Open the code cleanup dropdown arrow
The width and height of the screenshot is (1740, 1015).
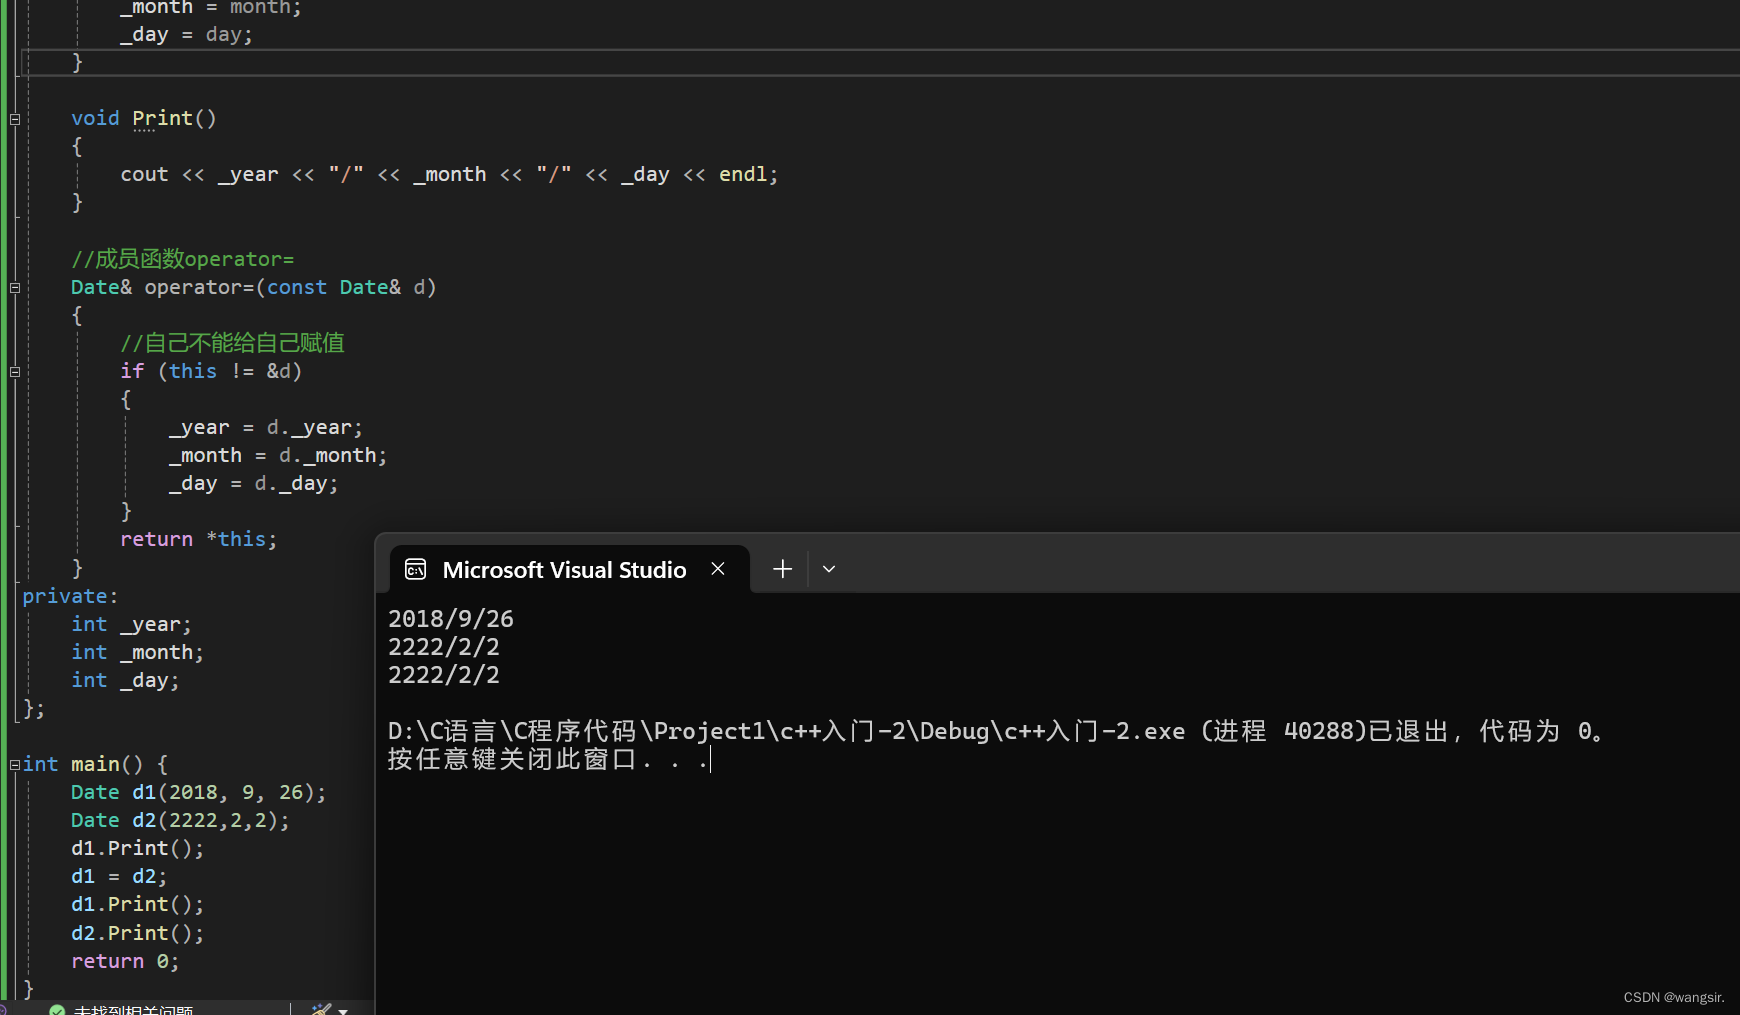click(x=343, y=1011)
